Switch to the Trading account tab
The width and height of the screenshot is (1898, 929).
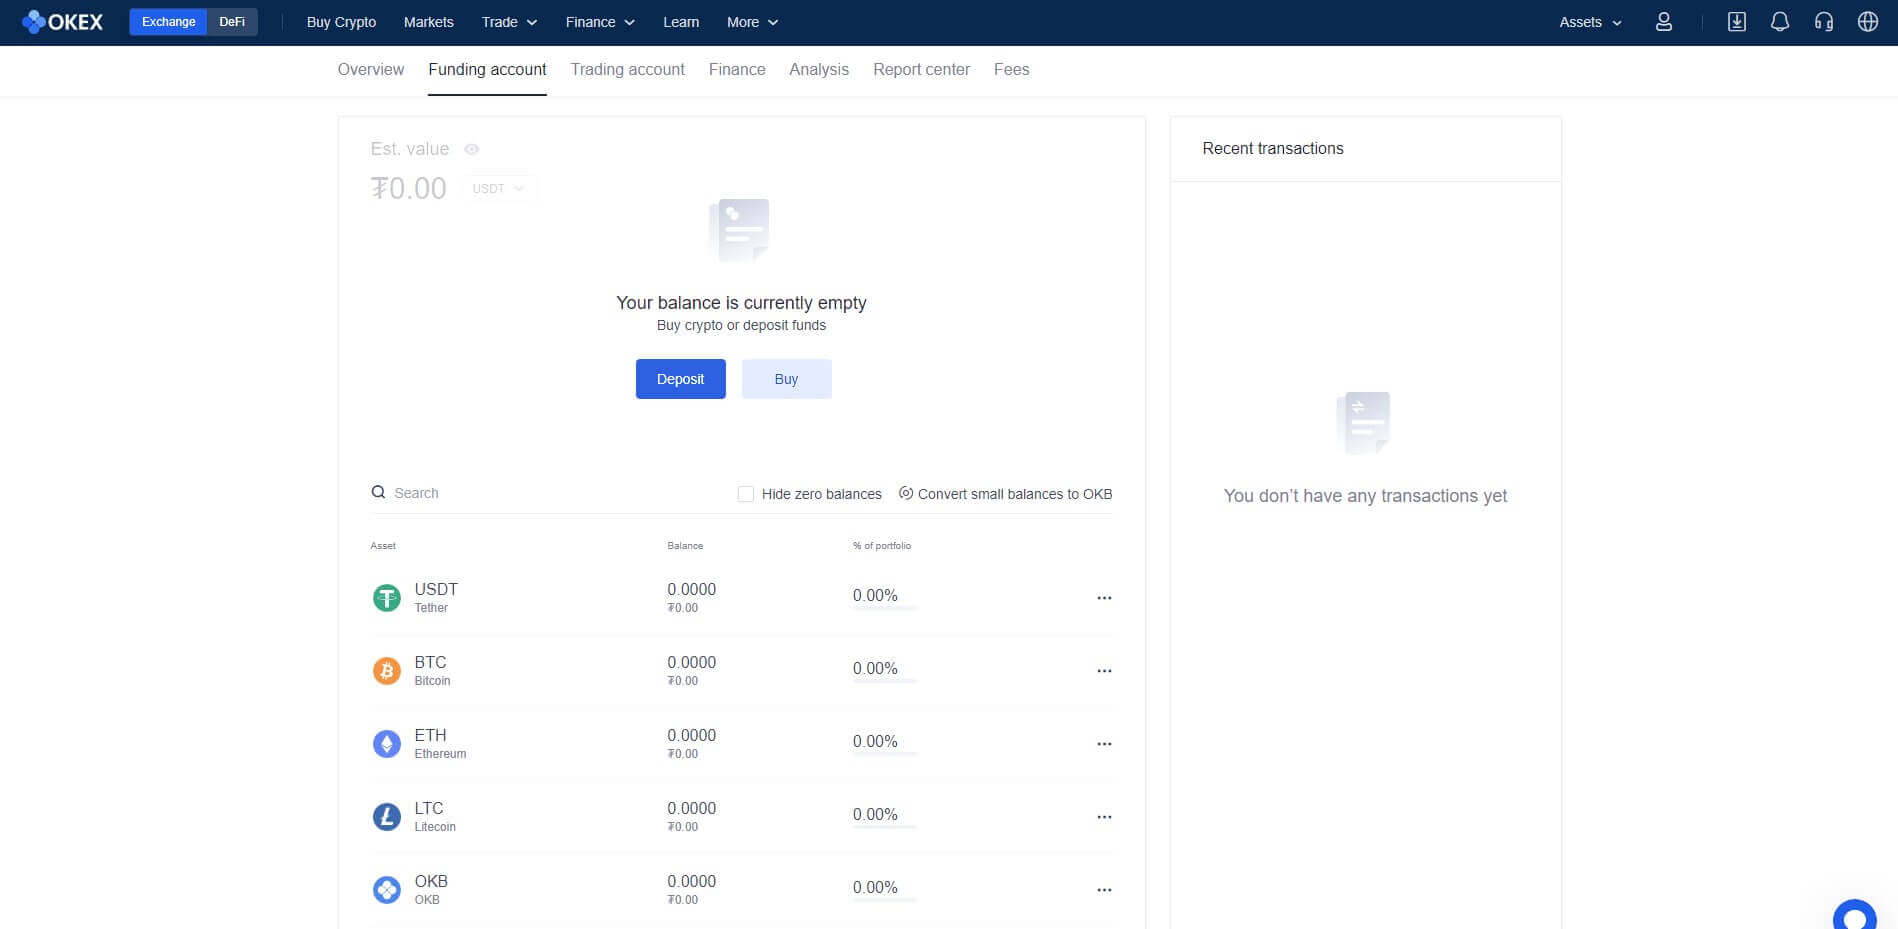coord(627,69)
